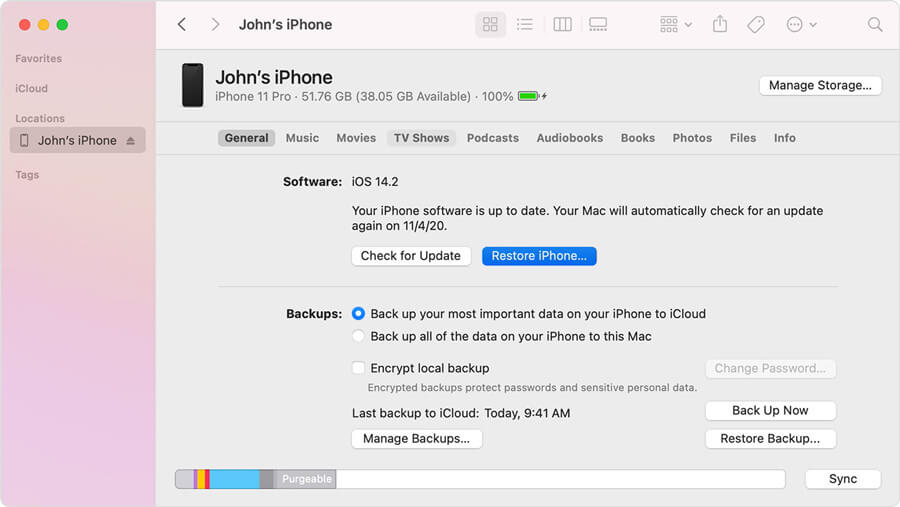The height and width of the screenshot is (507, 900).
Task: Click the Restore iPhone button
Action: [x=539, y=256]
